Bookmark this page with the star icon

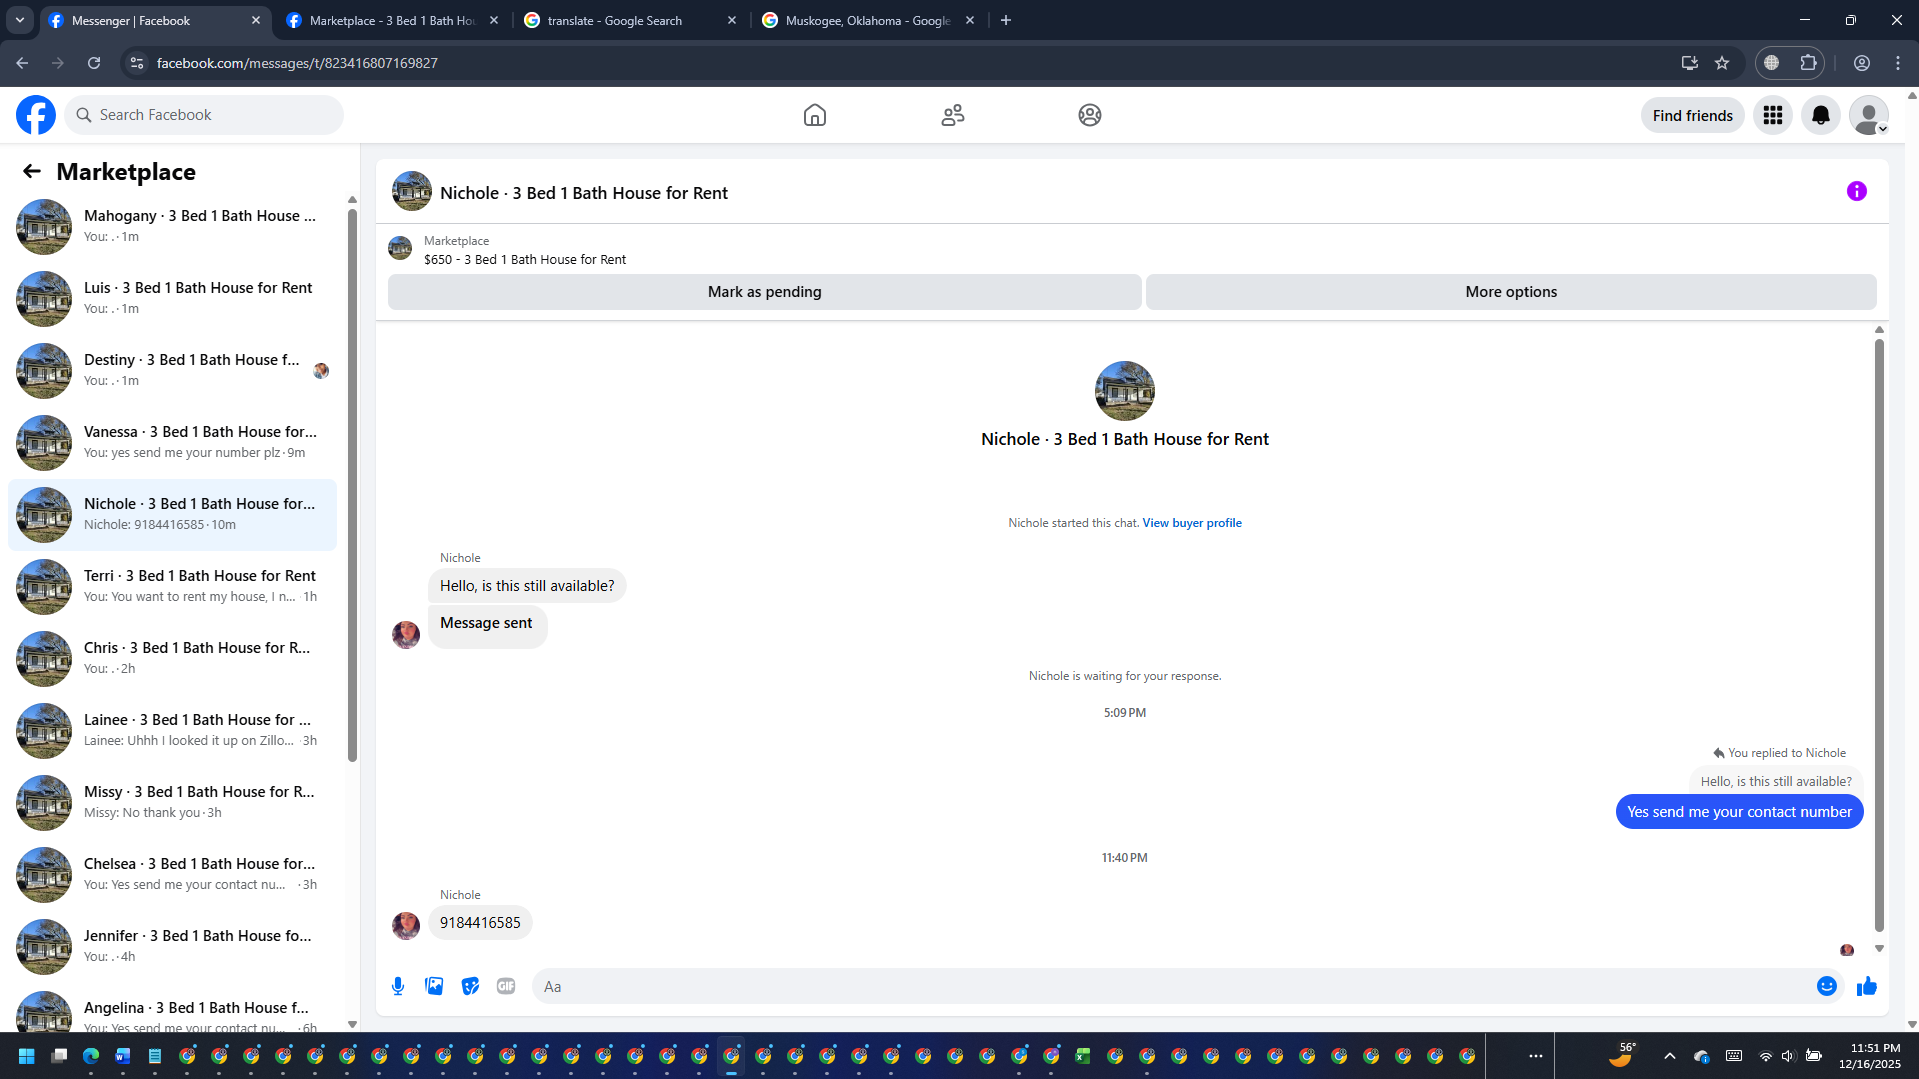[1722, 63]
